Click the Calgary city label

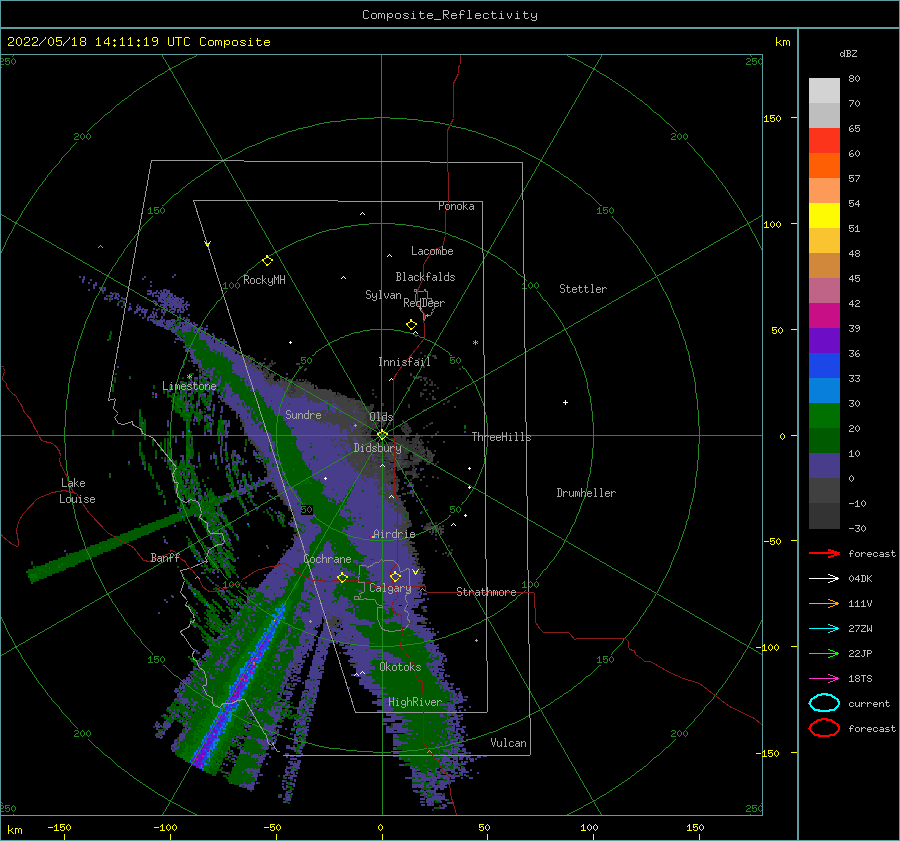390,588
